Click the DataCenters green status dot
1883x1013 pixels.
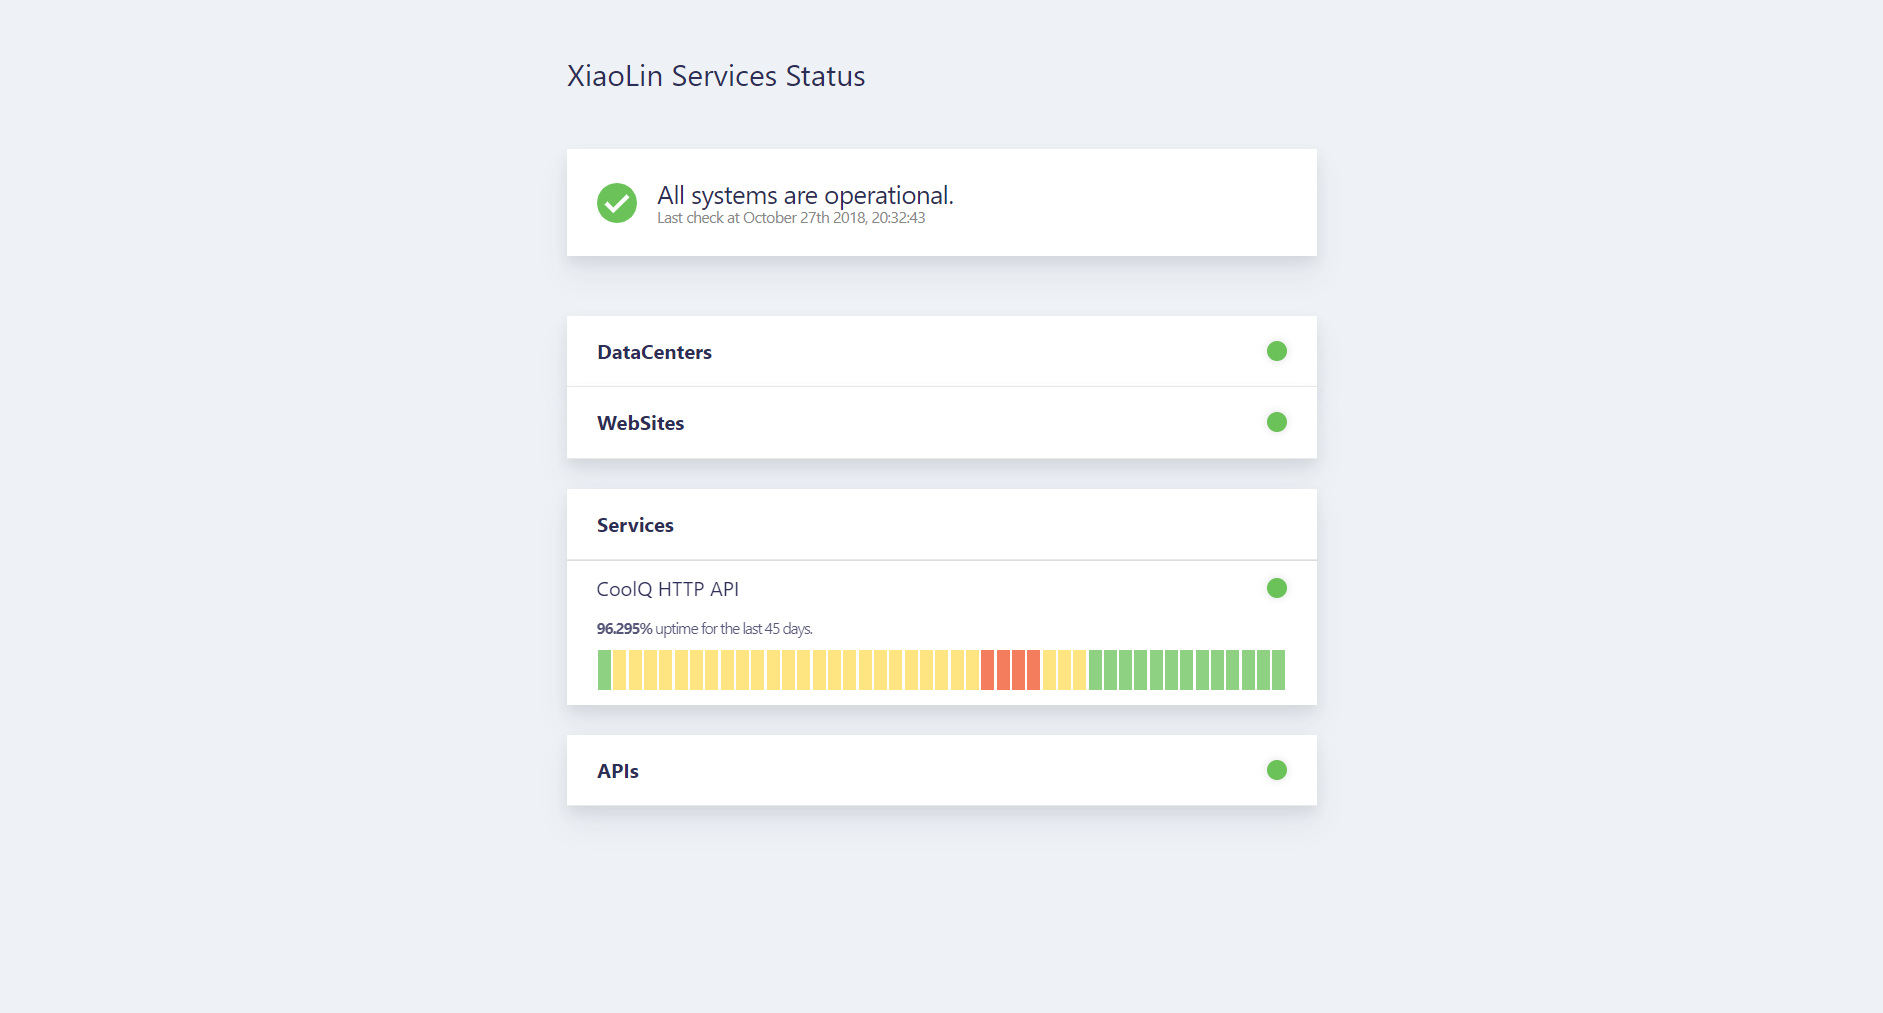pos(1276,351)
